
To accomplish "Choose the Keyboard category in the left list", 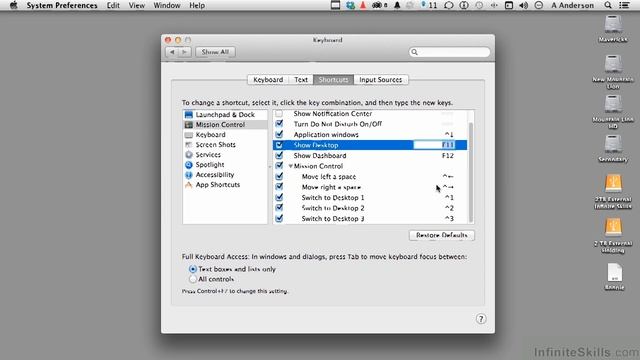I will pyautogui.click(x=225, y=135).
